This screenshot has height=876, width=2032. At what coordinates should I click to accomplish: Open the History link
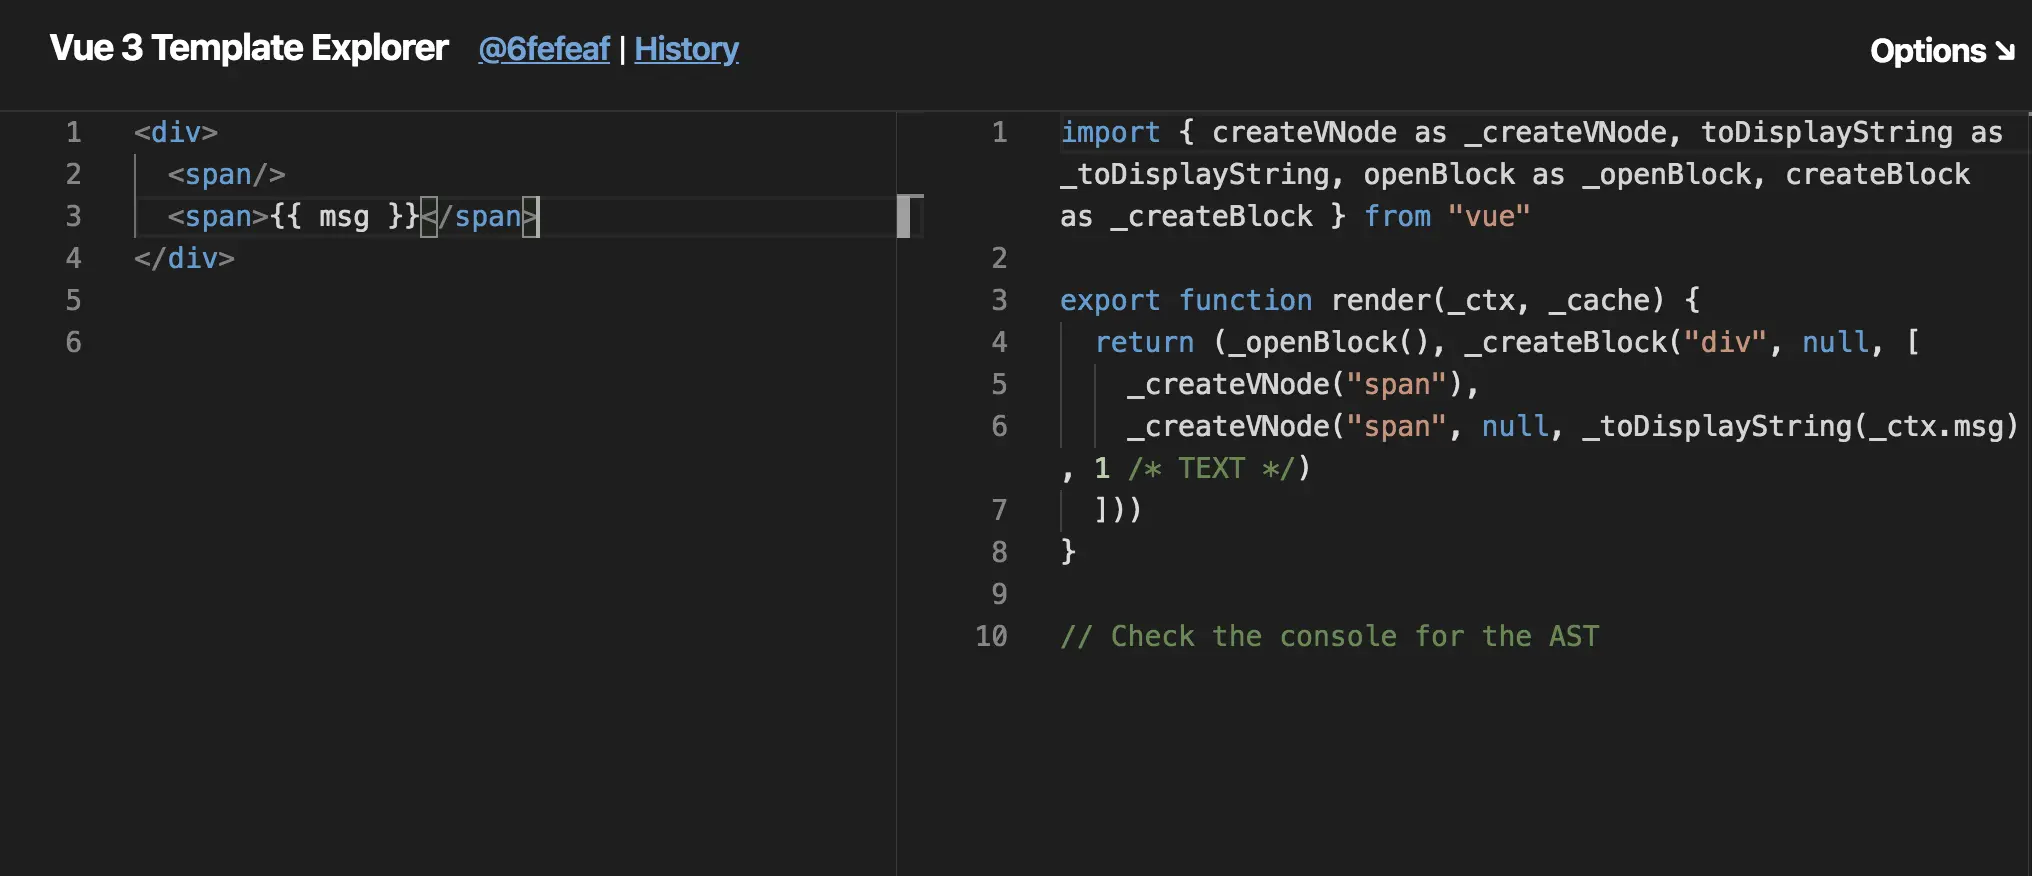[x=686, y=49]
